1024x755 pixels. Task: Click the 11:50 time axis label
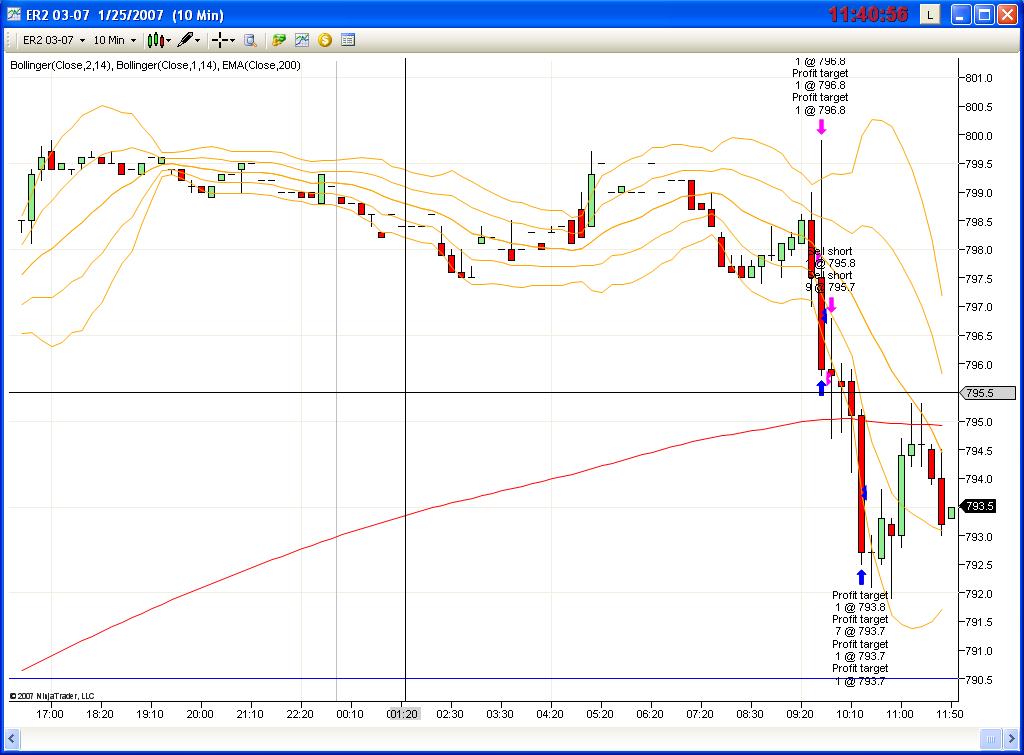point(950,715)
